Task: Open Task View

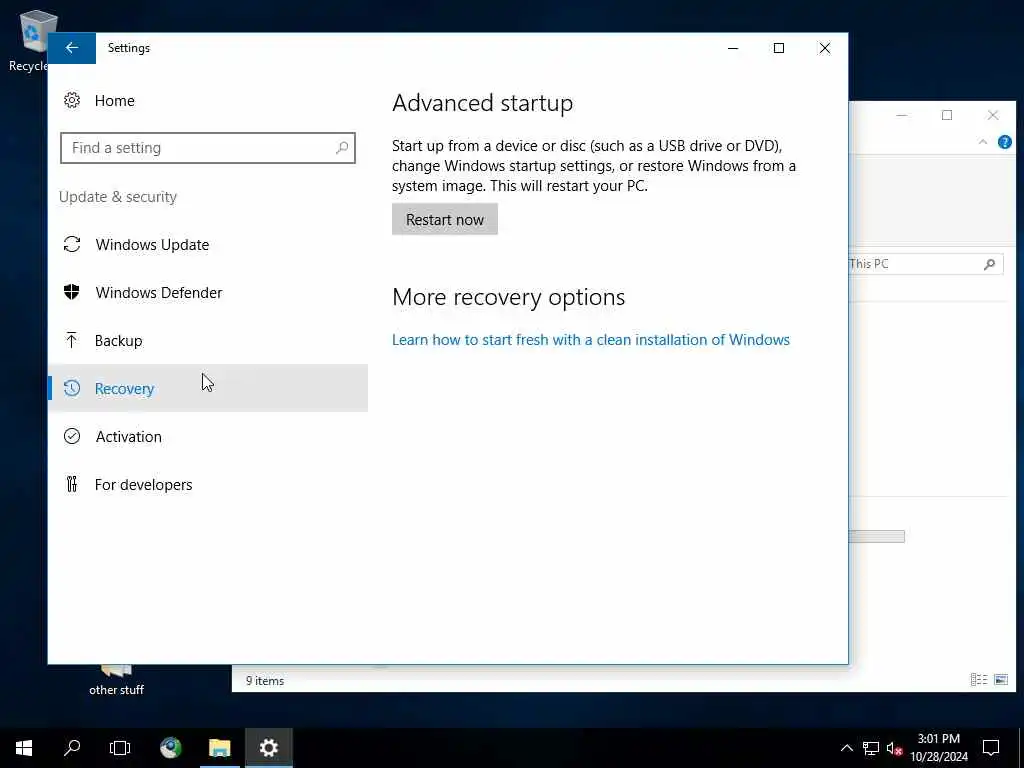Action: (120, 748)
